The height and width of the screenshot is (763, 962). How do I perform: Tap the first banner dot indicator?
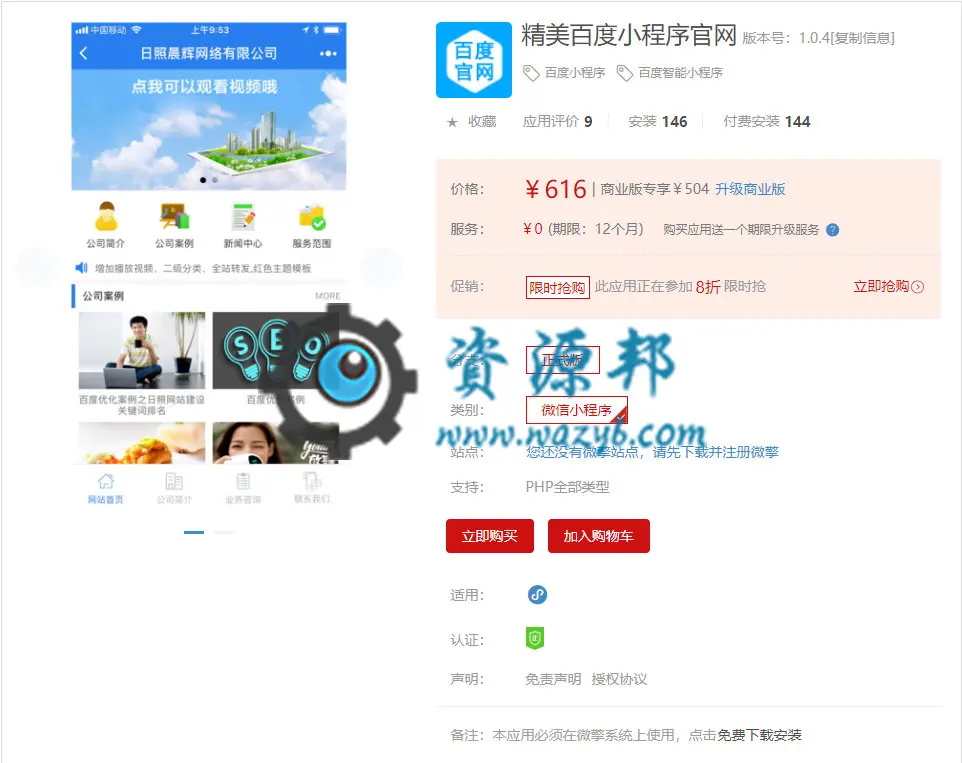pyautogui.click(x=202, y=180)
